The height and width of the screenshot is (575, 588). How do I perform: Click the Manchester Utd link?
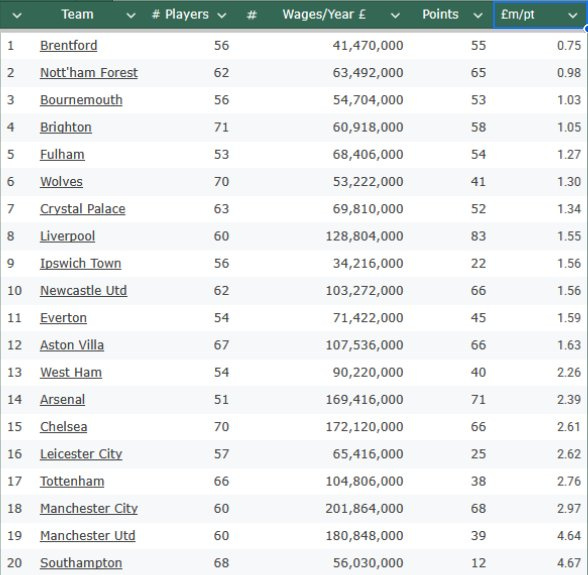pyautogui.click(x=88, y=536)
